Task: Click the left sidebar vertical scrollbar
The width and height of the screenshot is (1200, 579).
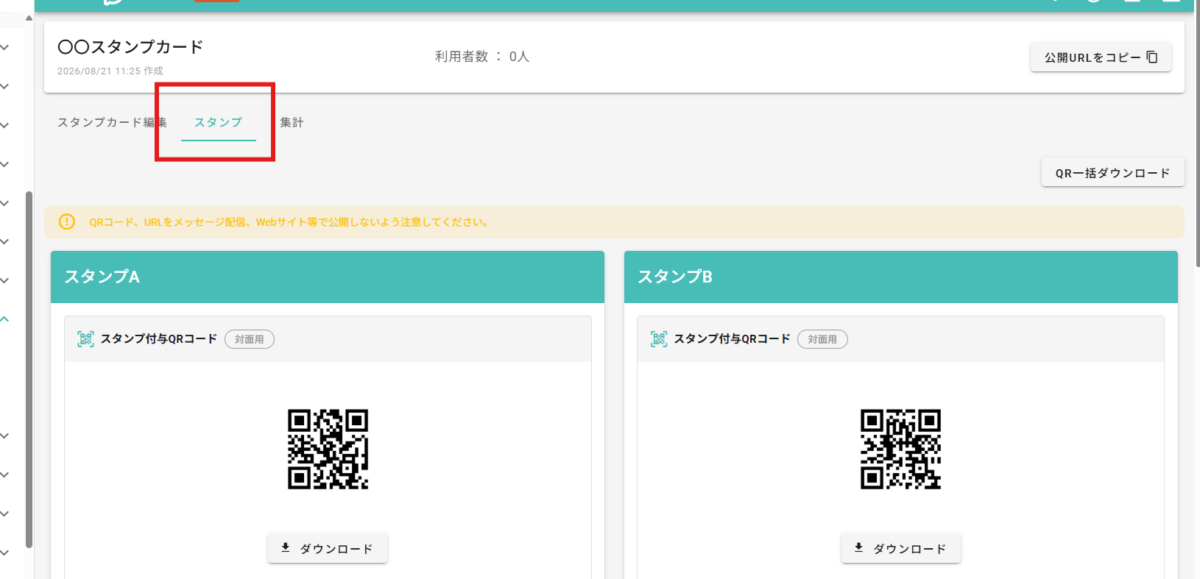Action: click(29, 368)
